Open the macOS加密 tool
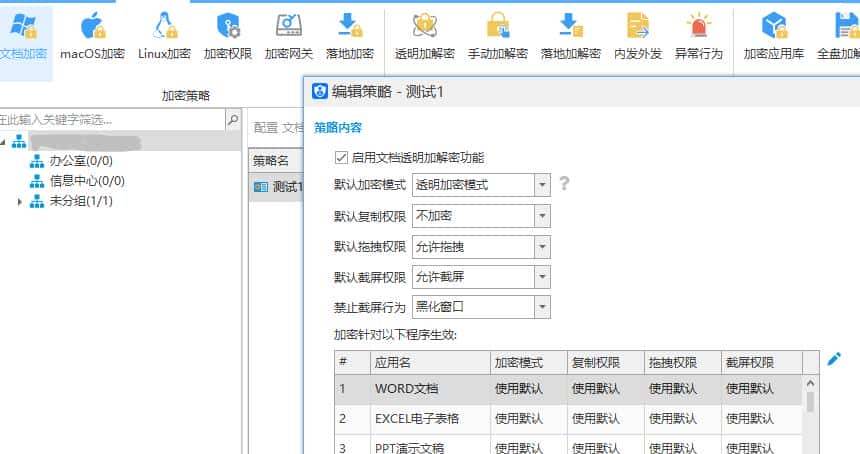This screenshot has height=454, width=860. tap(92, 37)
